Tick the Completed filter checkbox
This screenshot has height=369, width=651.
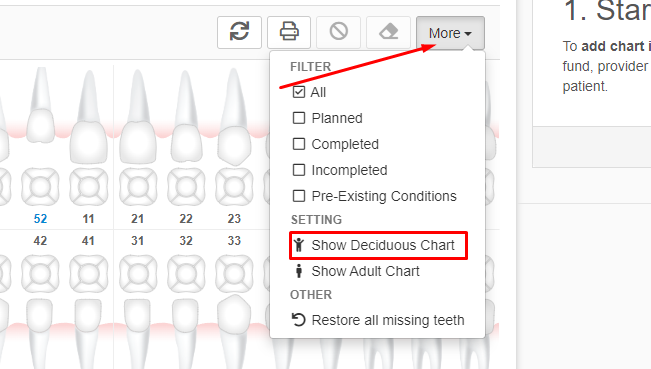(x=299, y=144)
